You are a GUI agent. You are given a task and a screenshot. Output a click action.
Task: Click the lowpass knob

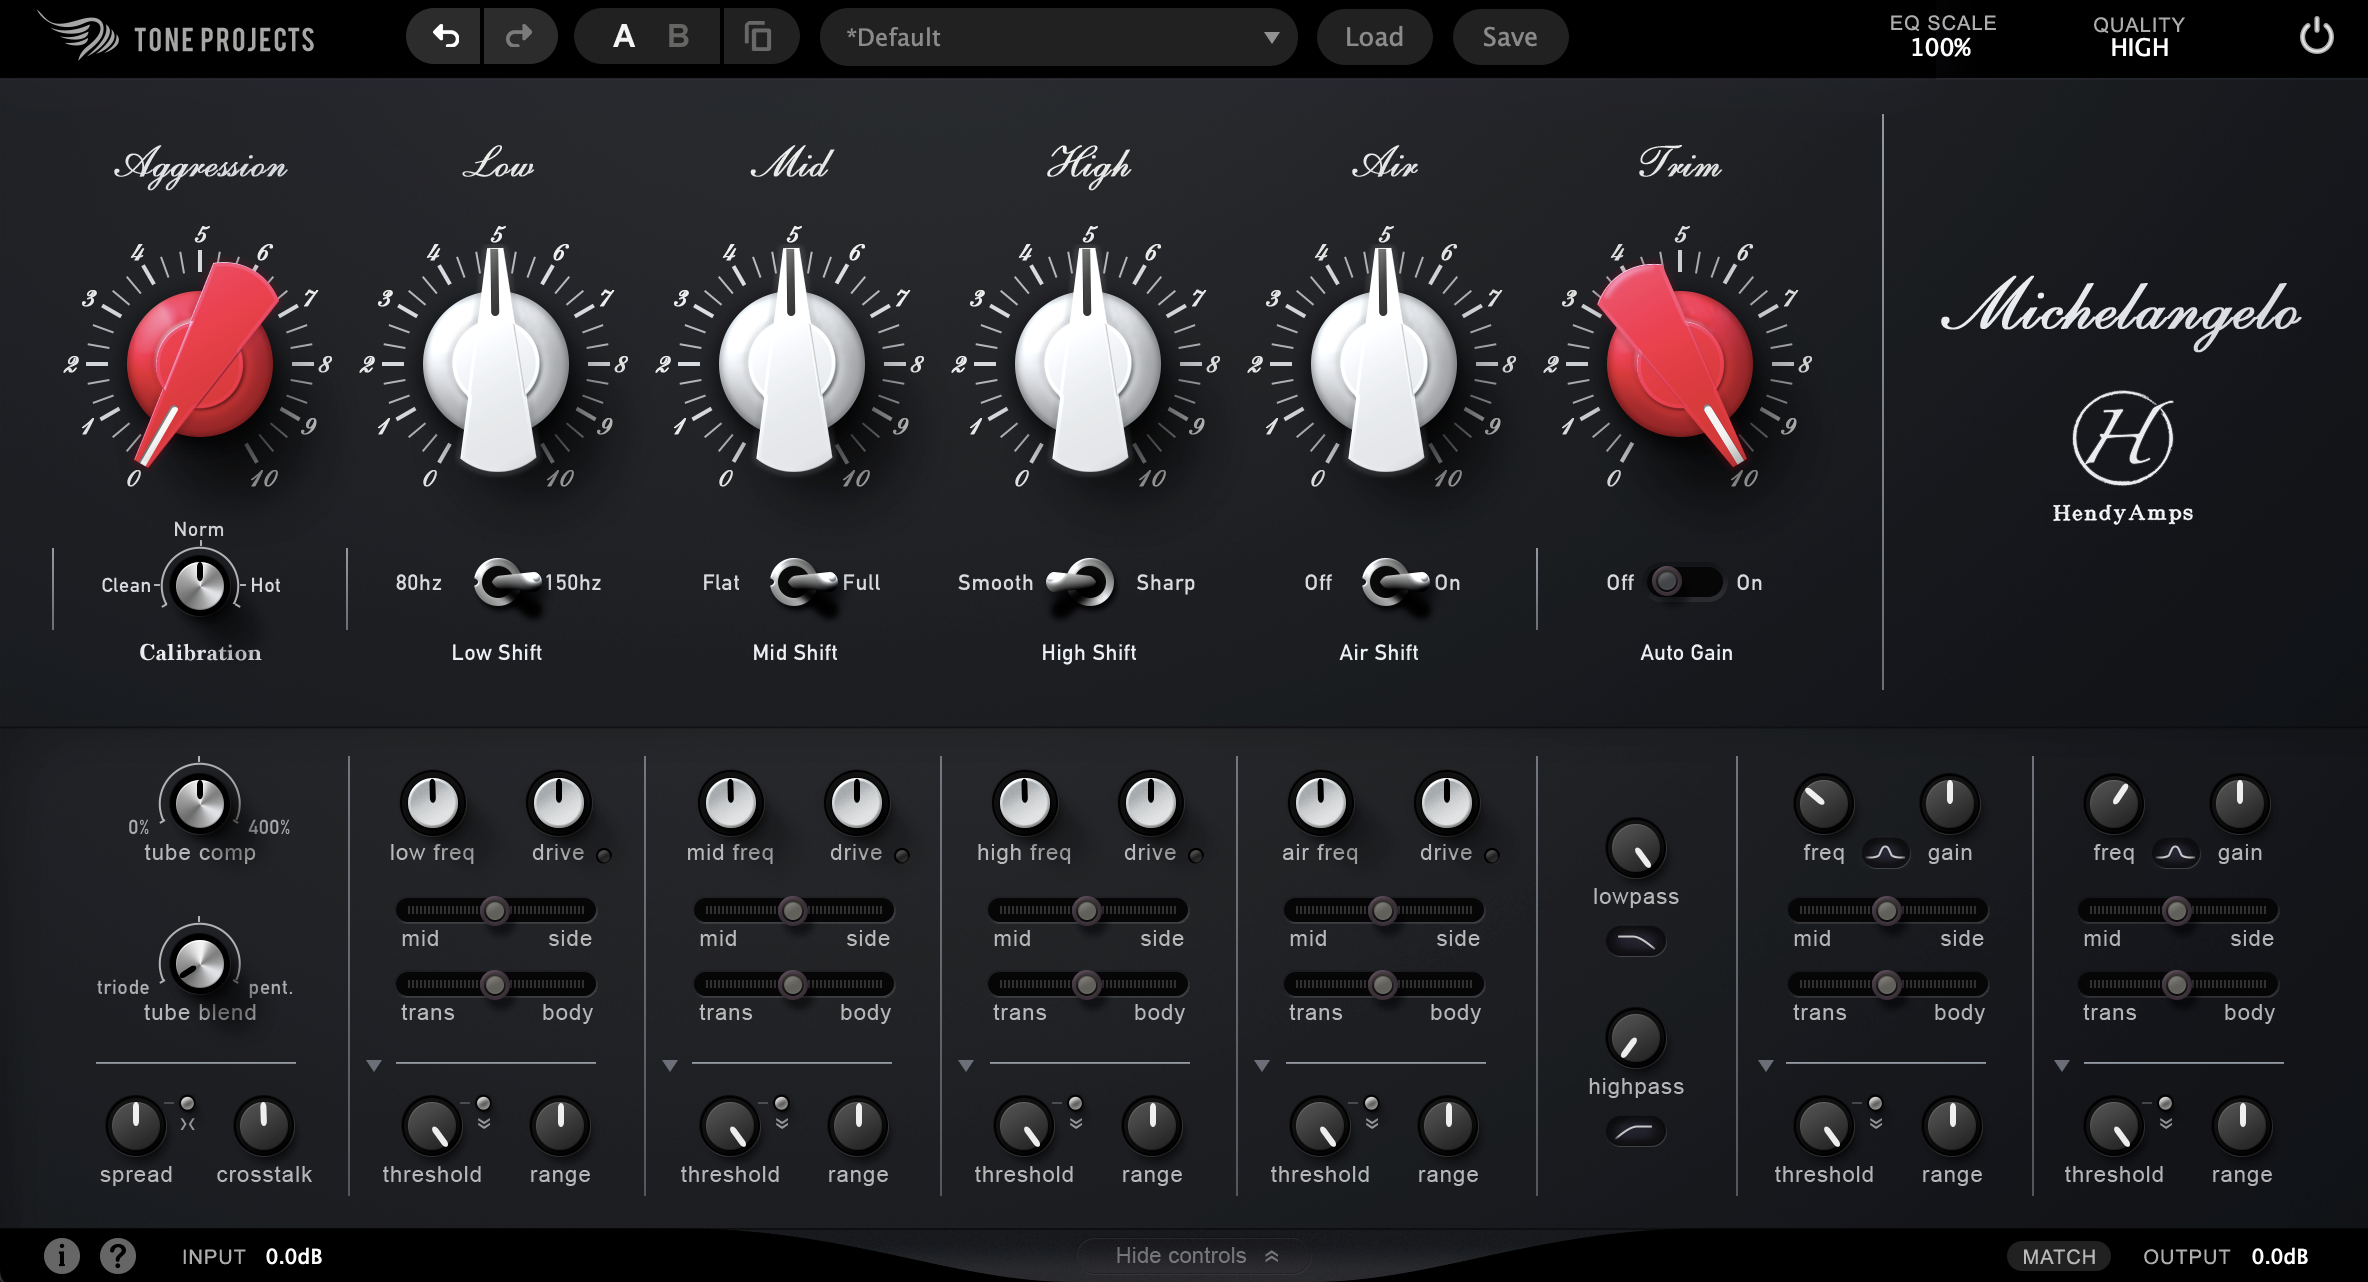(1635, 848)
